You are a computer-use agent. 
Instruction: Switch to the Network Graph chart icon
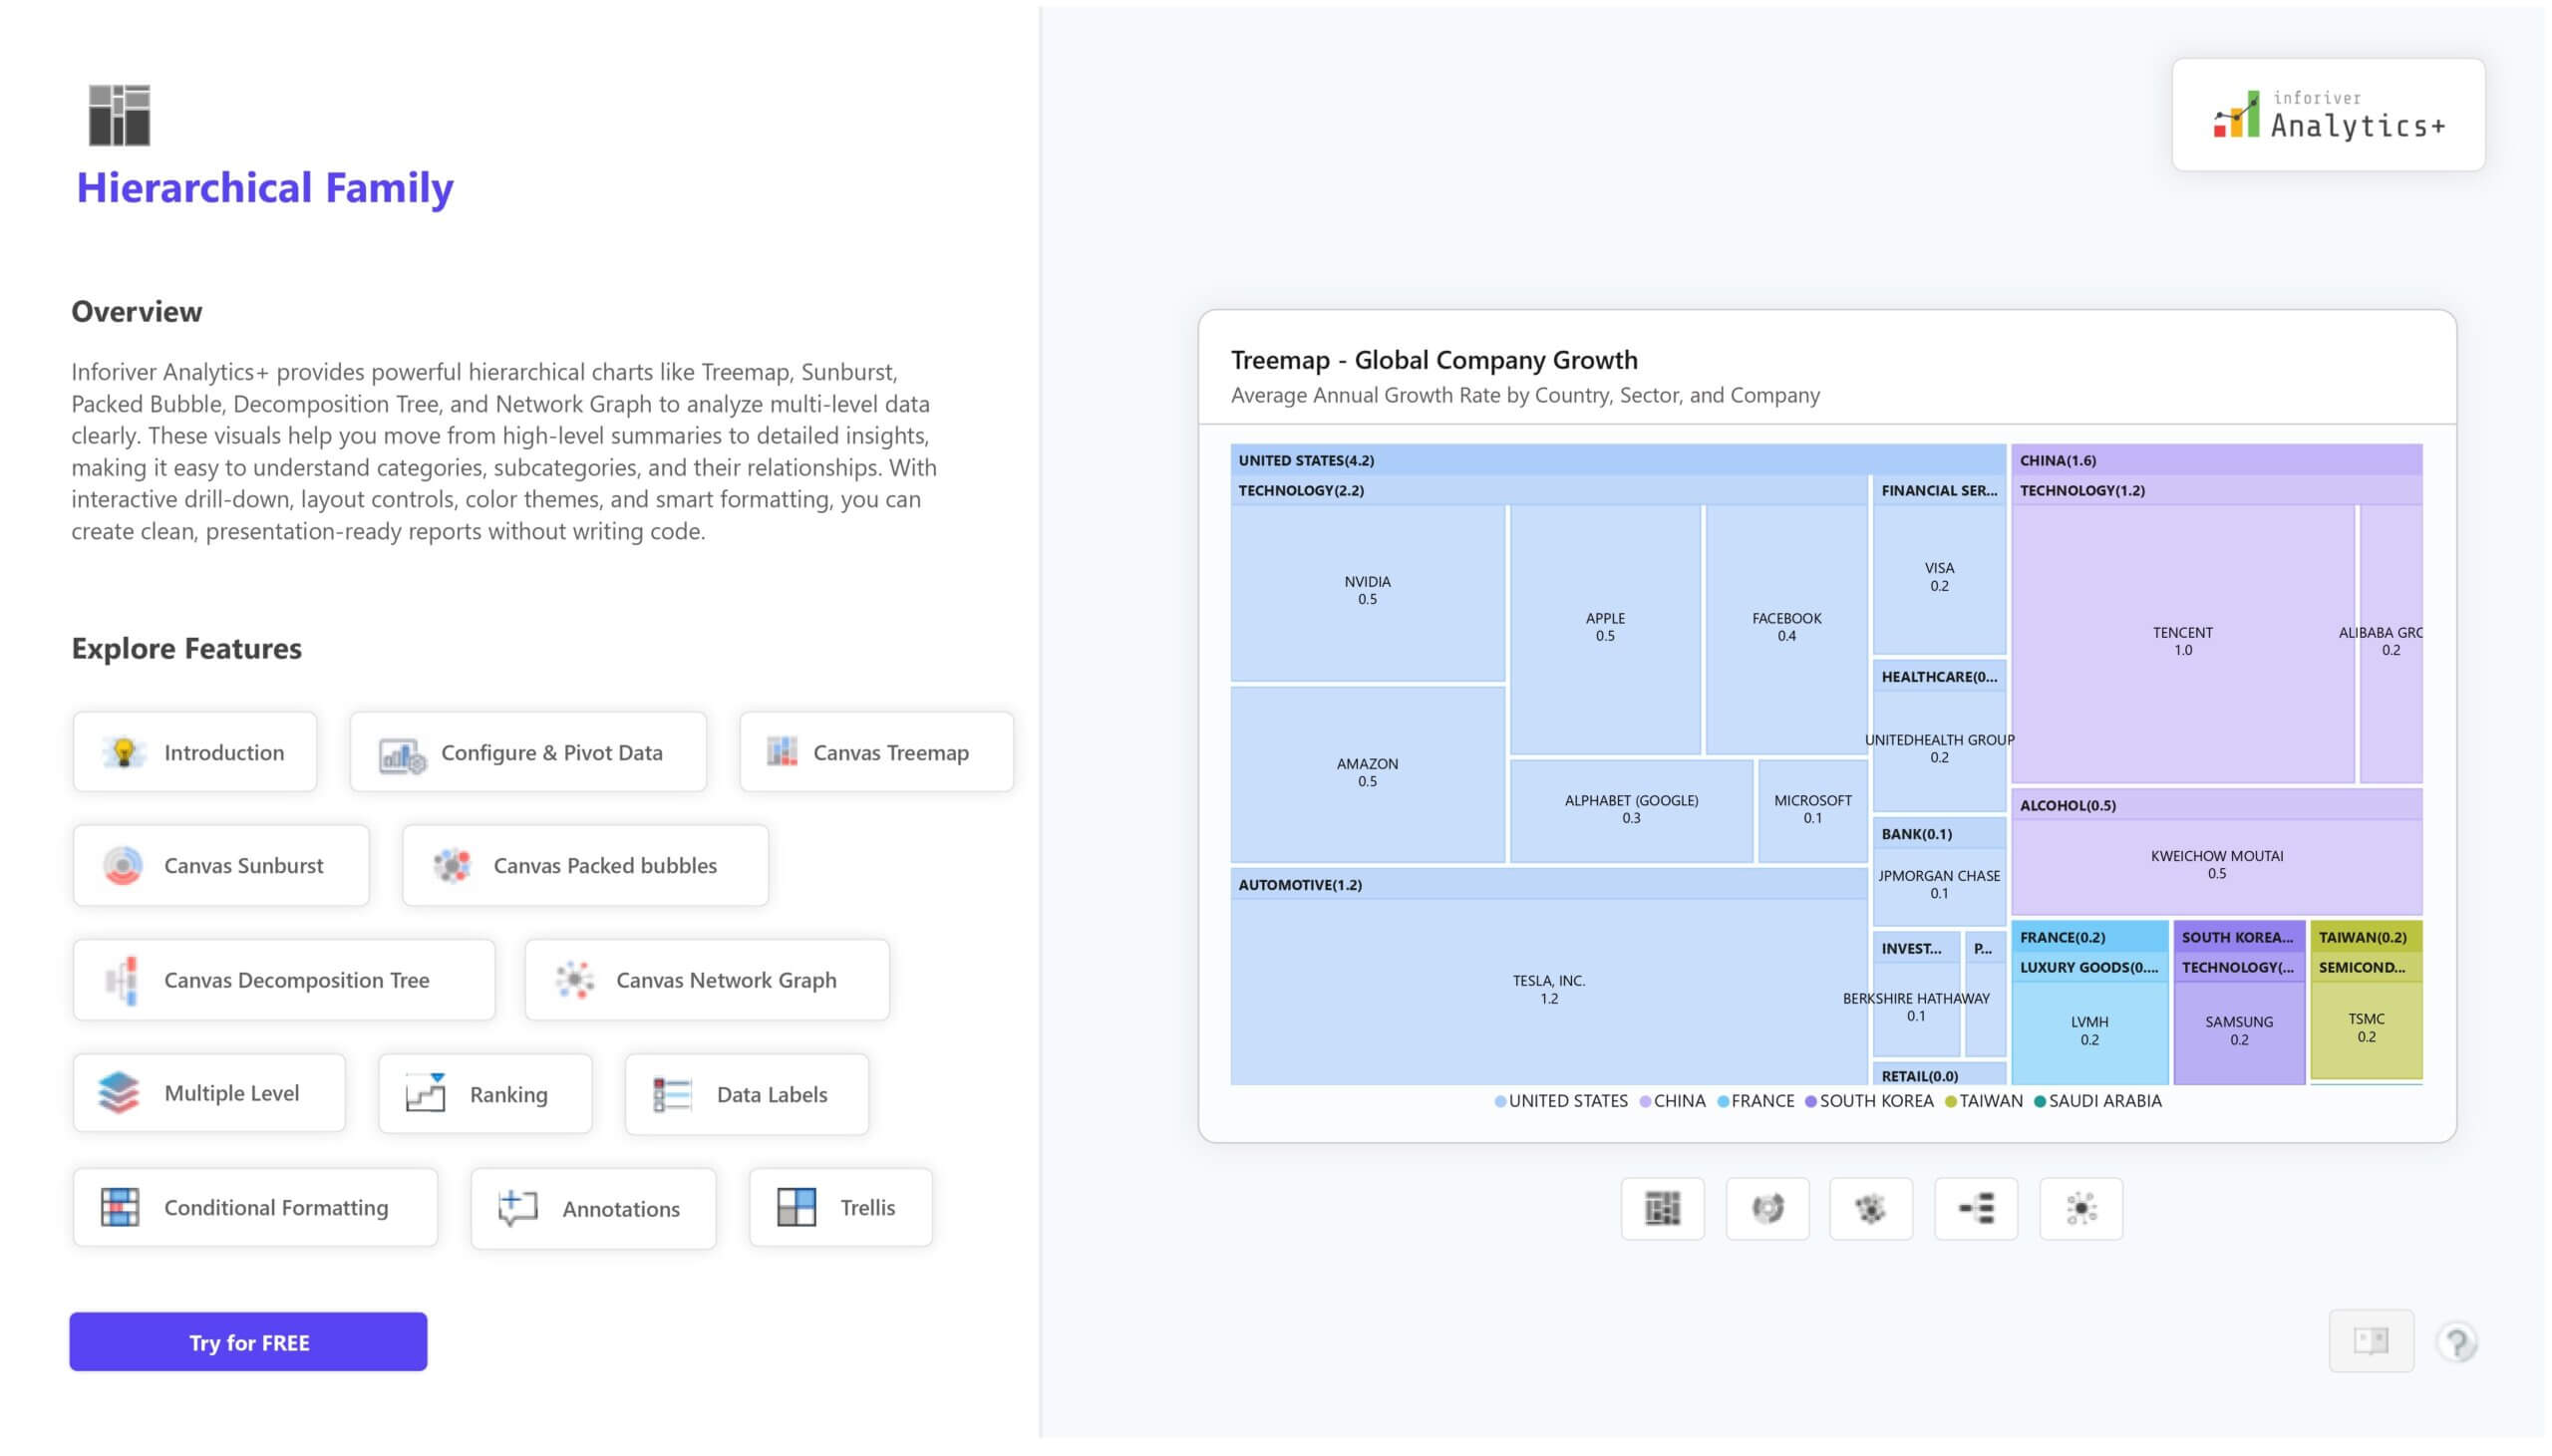(2080, 1208)
